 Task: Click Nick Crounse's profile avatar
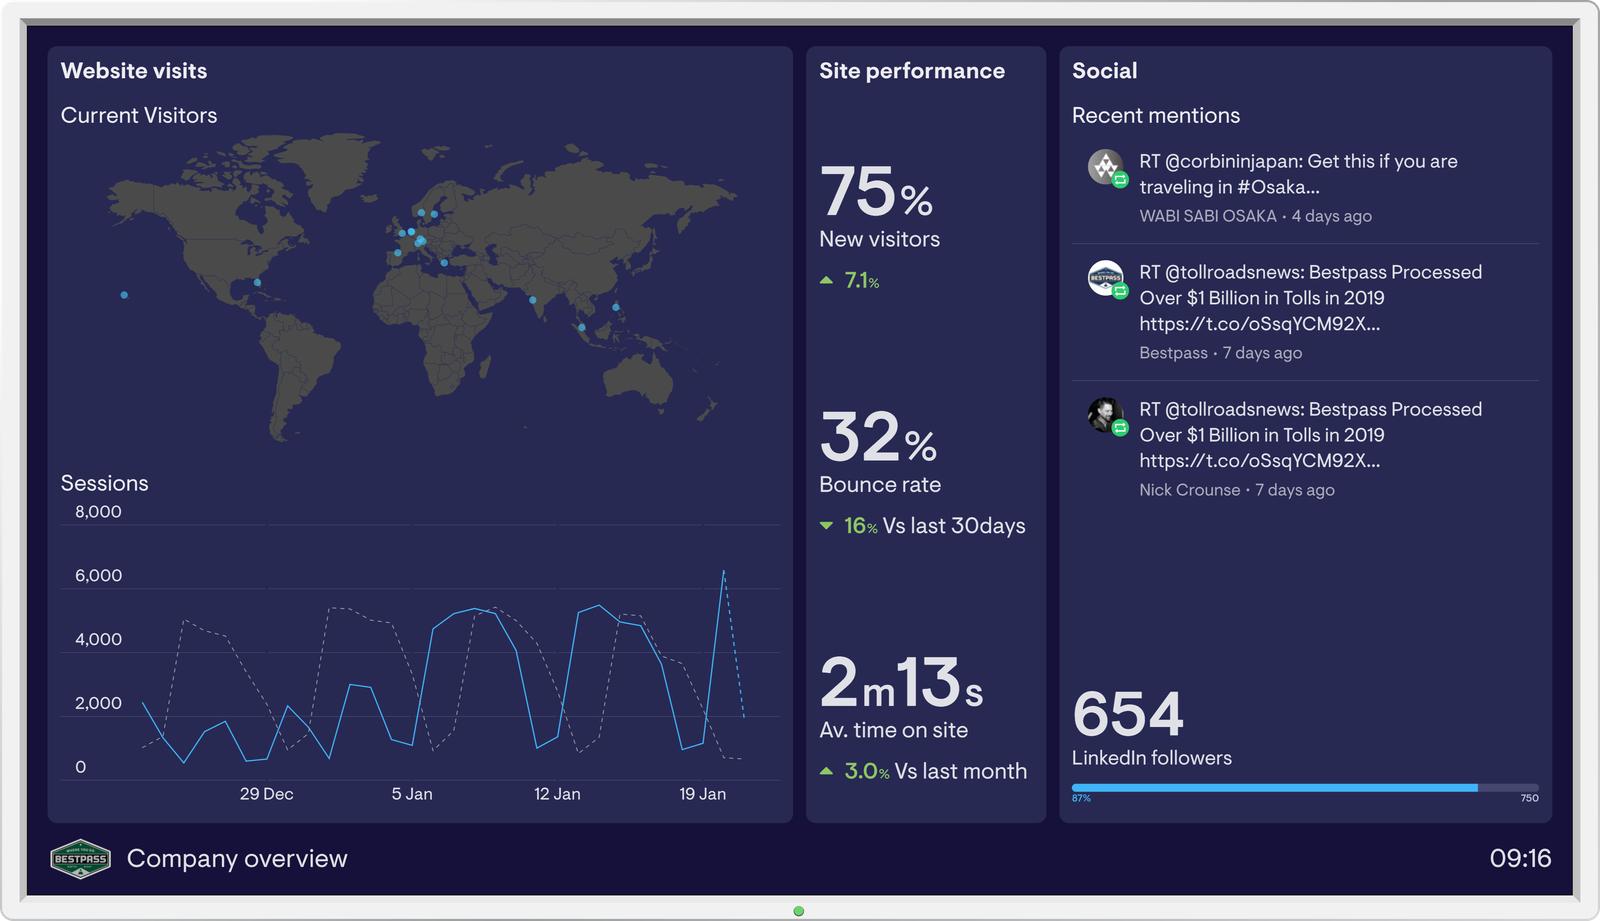1104,416
